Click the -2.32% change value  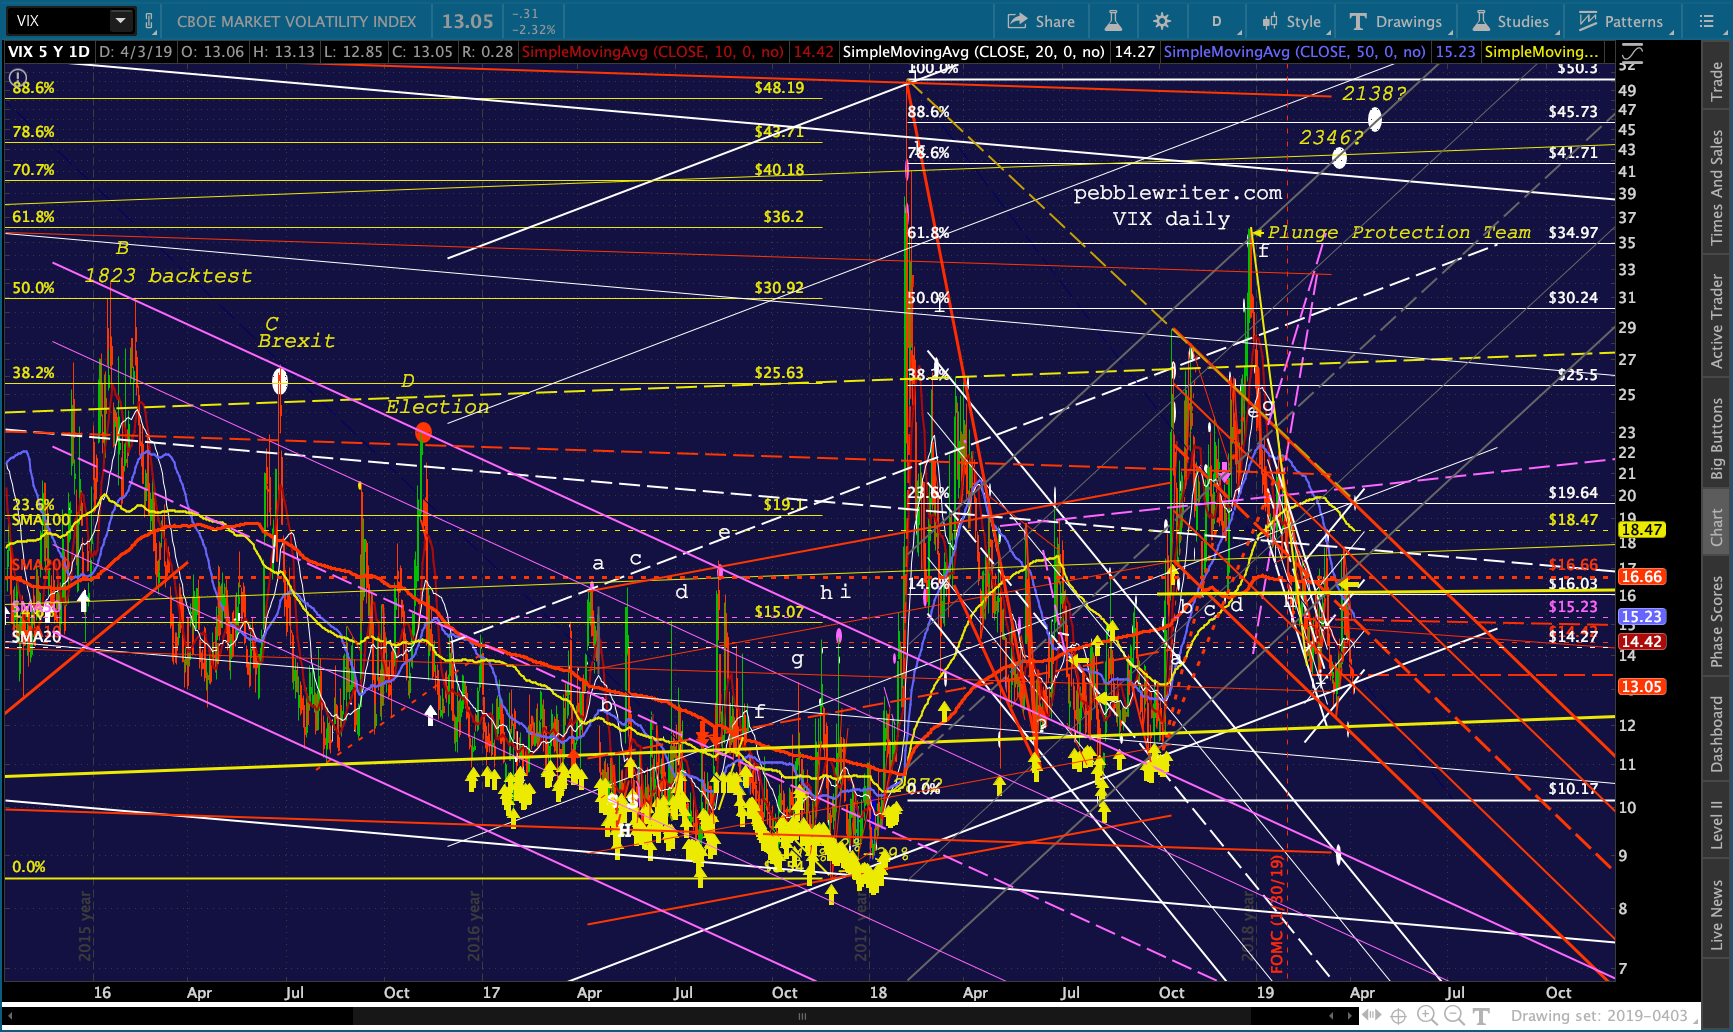(536, 30)
